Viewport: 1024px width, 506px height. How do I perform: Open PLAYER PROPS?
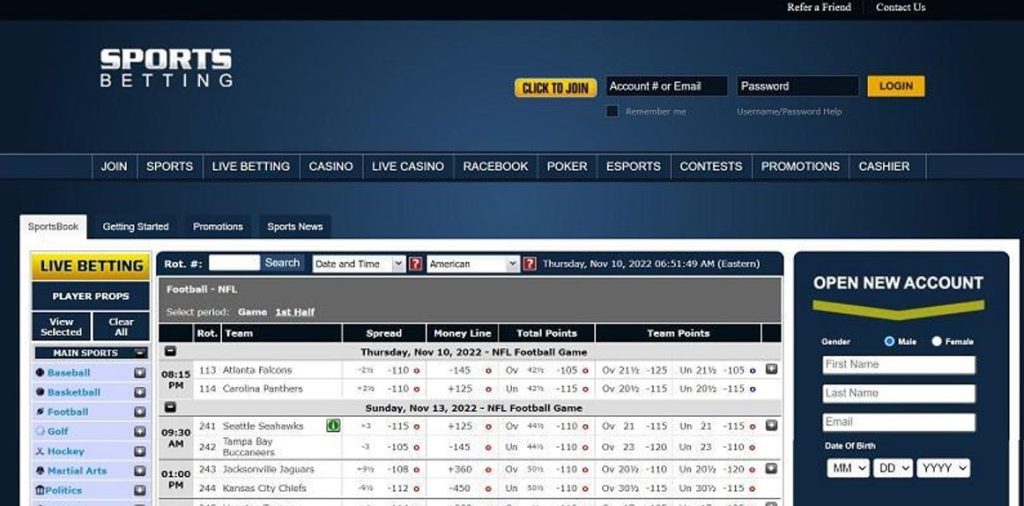click(91, 296)
